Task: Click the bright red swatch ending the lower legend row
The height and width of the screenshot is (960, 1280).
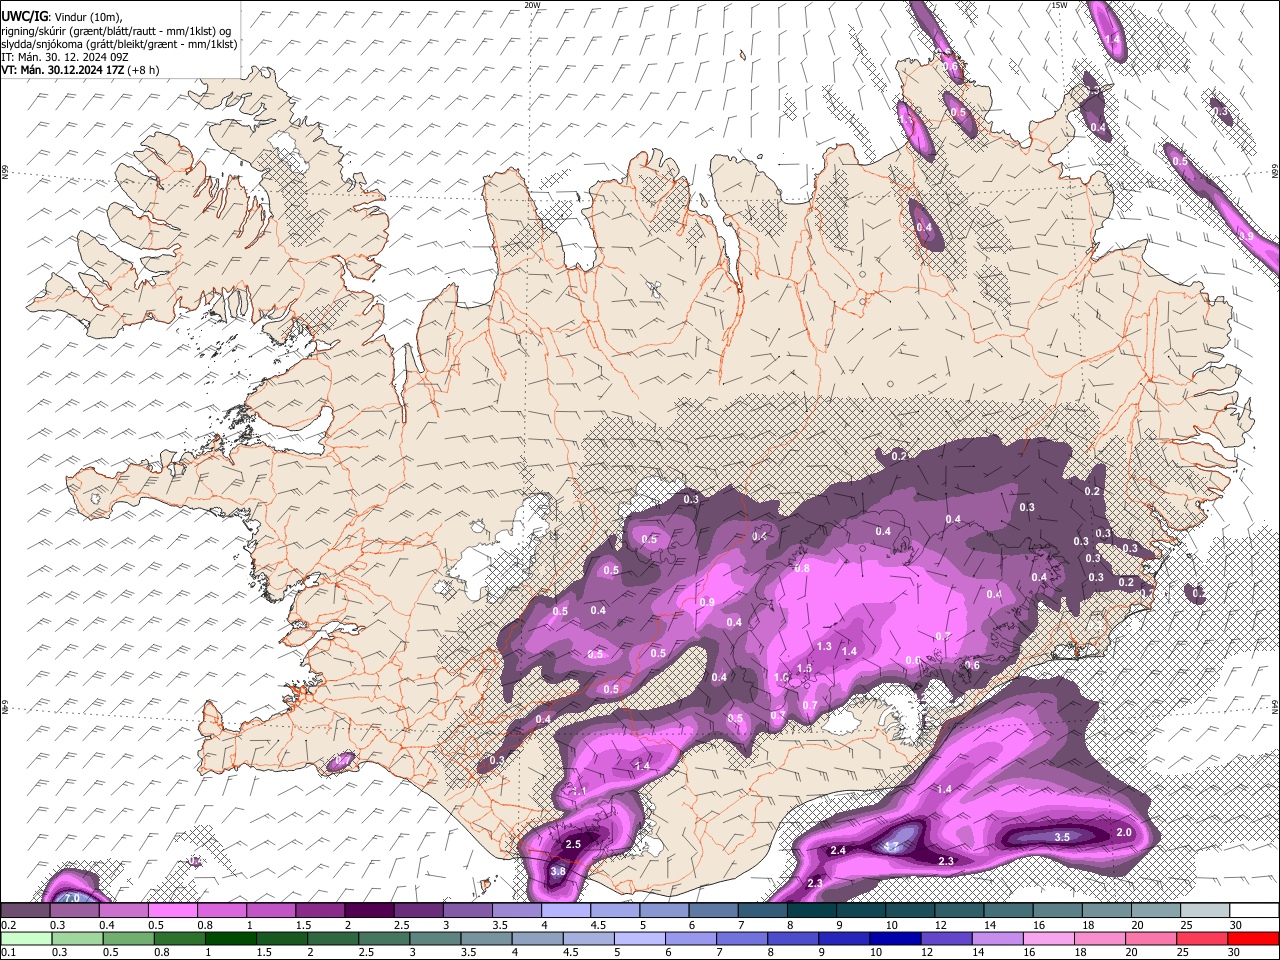Action: 1253,938
